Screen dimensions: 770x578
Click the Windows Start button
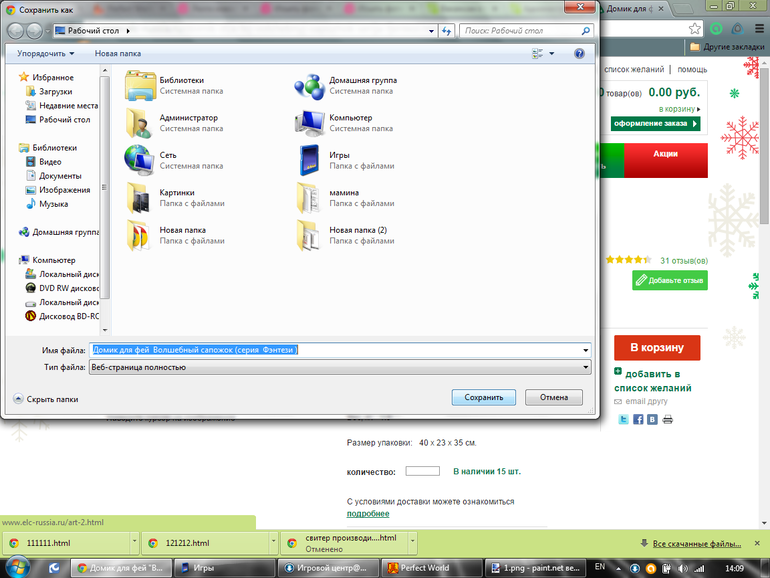pos(17,568)
